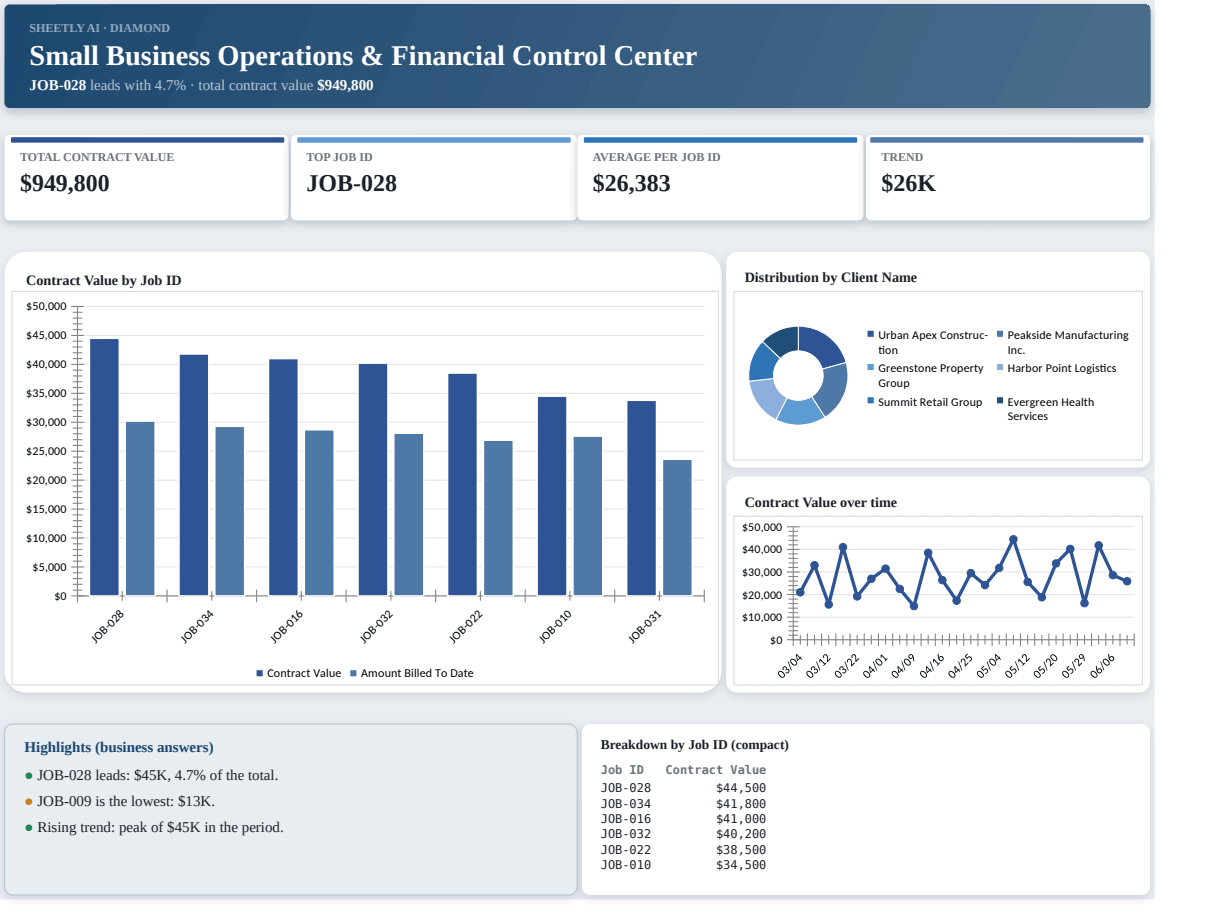1227x922 pixels.
Task: Select the Average Per Job ID card
Action: [719, 178]
